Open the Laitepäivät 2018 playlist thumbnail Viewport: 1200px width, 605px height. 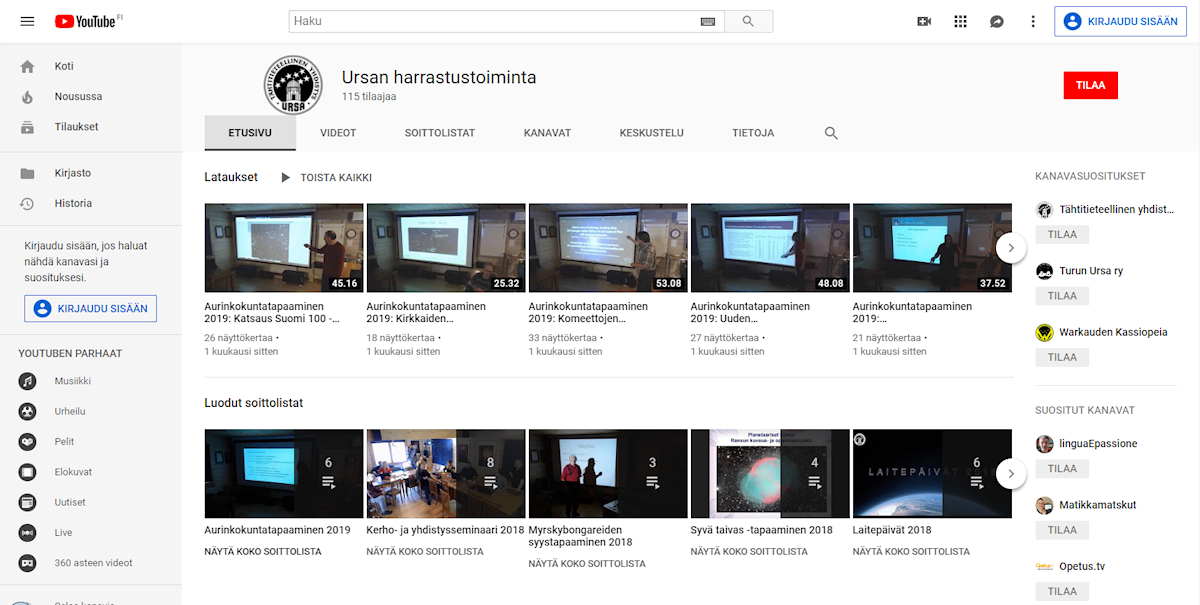point(931,473)
